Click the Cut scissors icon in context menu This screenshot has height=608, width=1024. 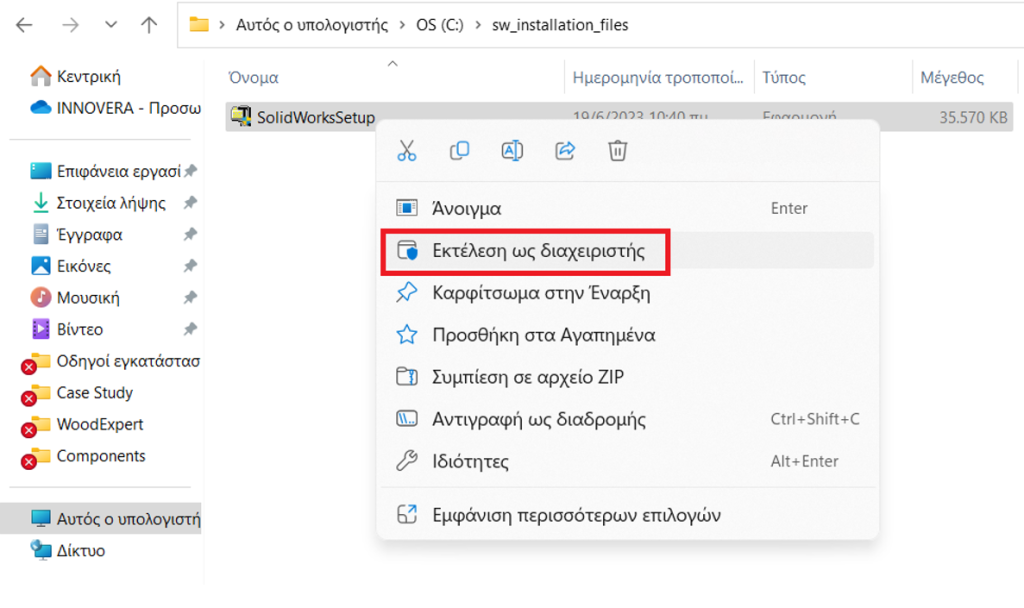(x=406, y=151)
